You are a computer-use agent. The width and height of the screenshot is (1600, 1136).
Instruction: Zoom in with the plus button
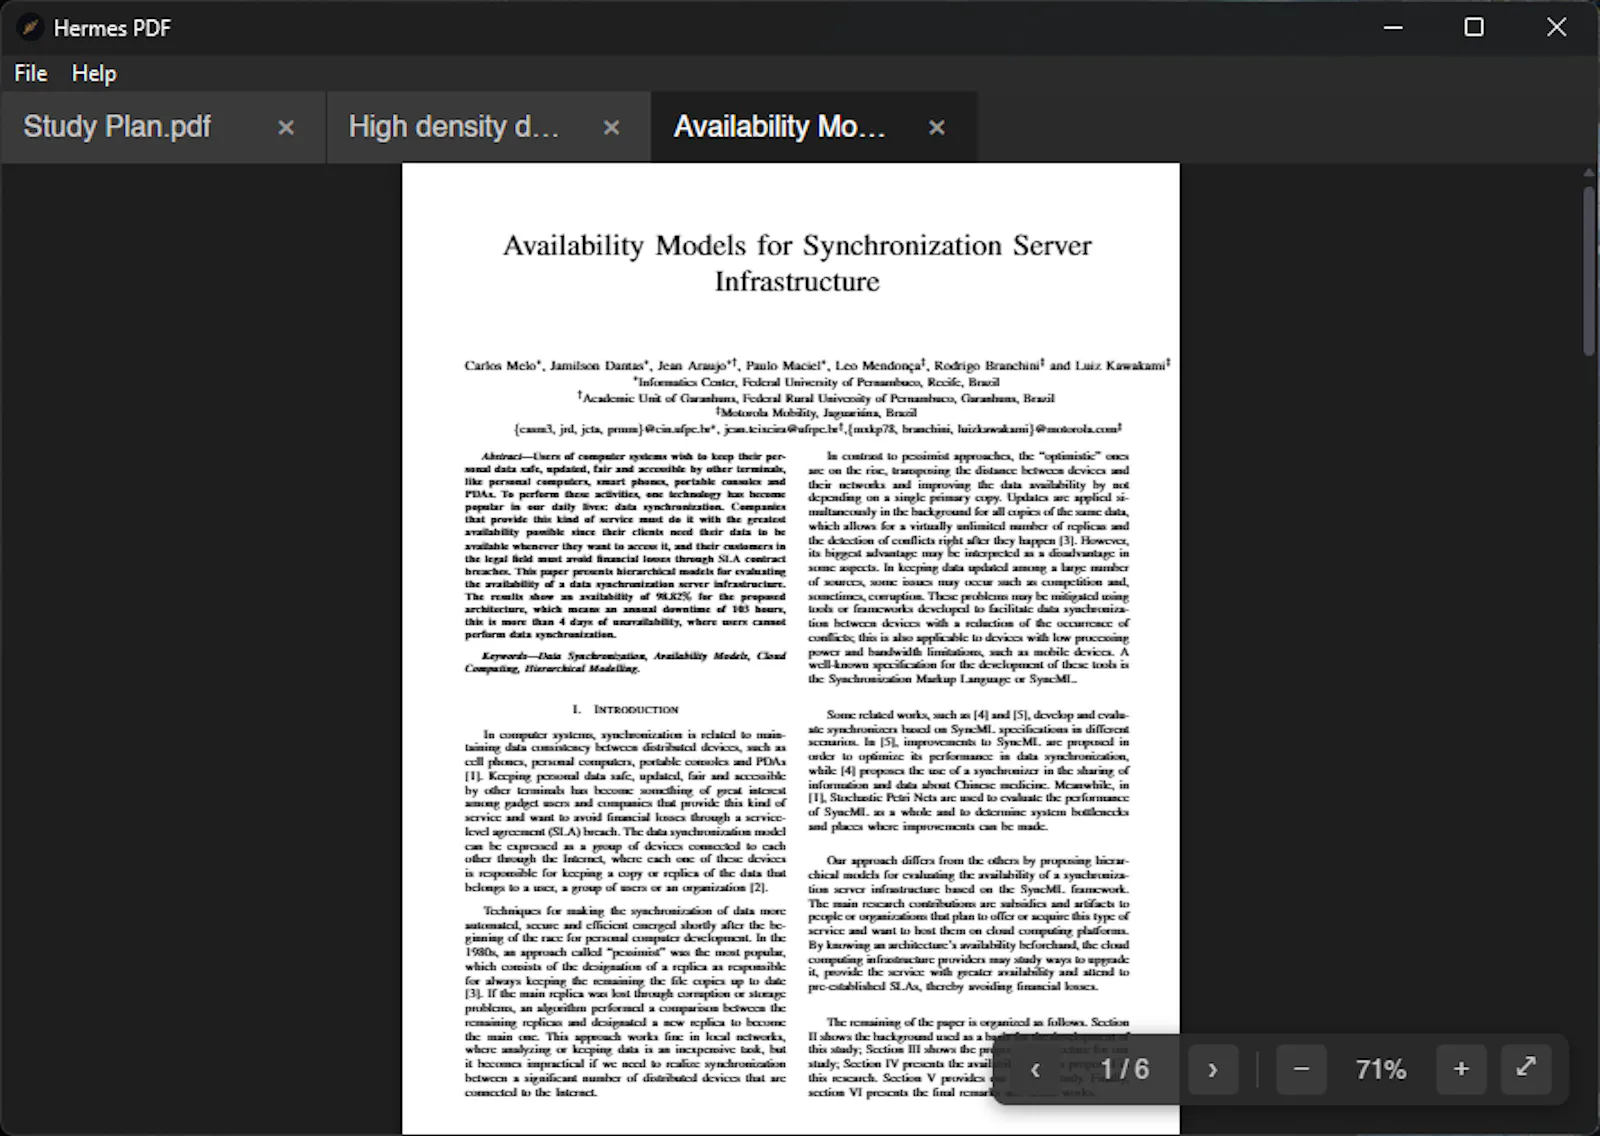[1461, 1069]
